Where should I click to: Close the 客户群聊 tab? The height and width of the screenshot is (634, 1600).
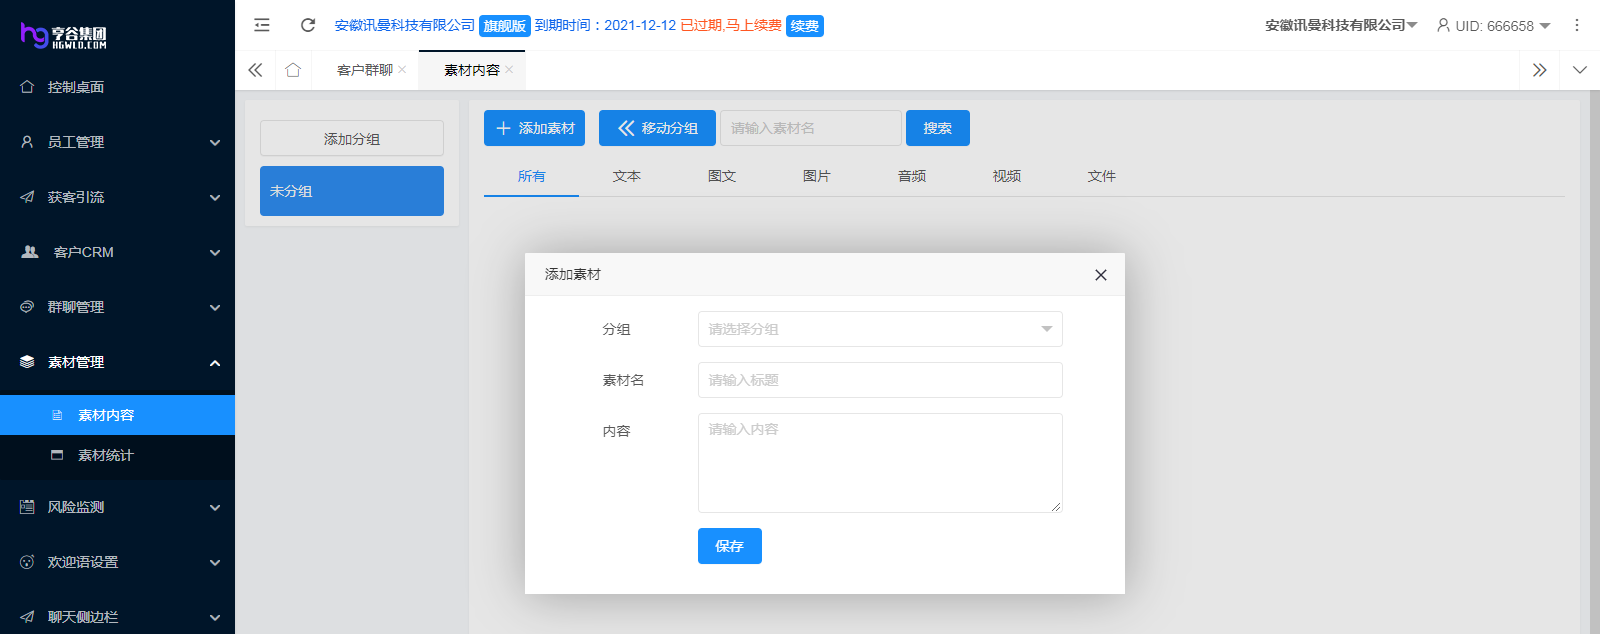[x=402, y=70]
